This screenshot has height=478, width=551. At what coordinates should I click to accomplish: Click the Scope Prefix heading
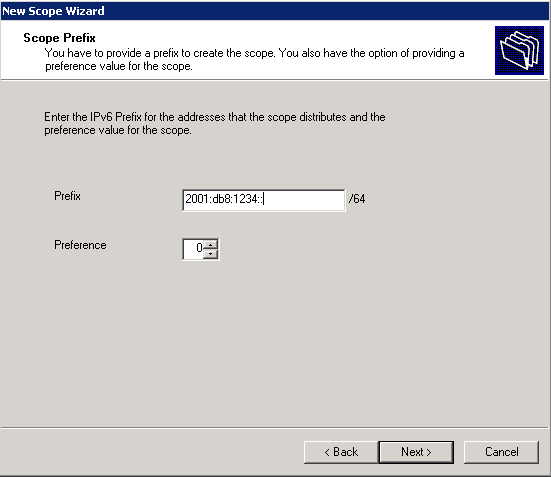coord(59,38)
